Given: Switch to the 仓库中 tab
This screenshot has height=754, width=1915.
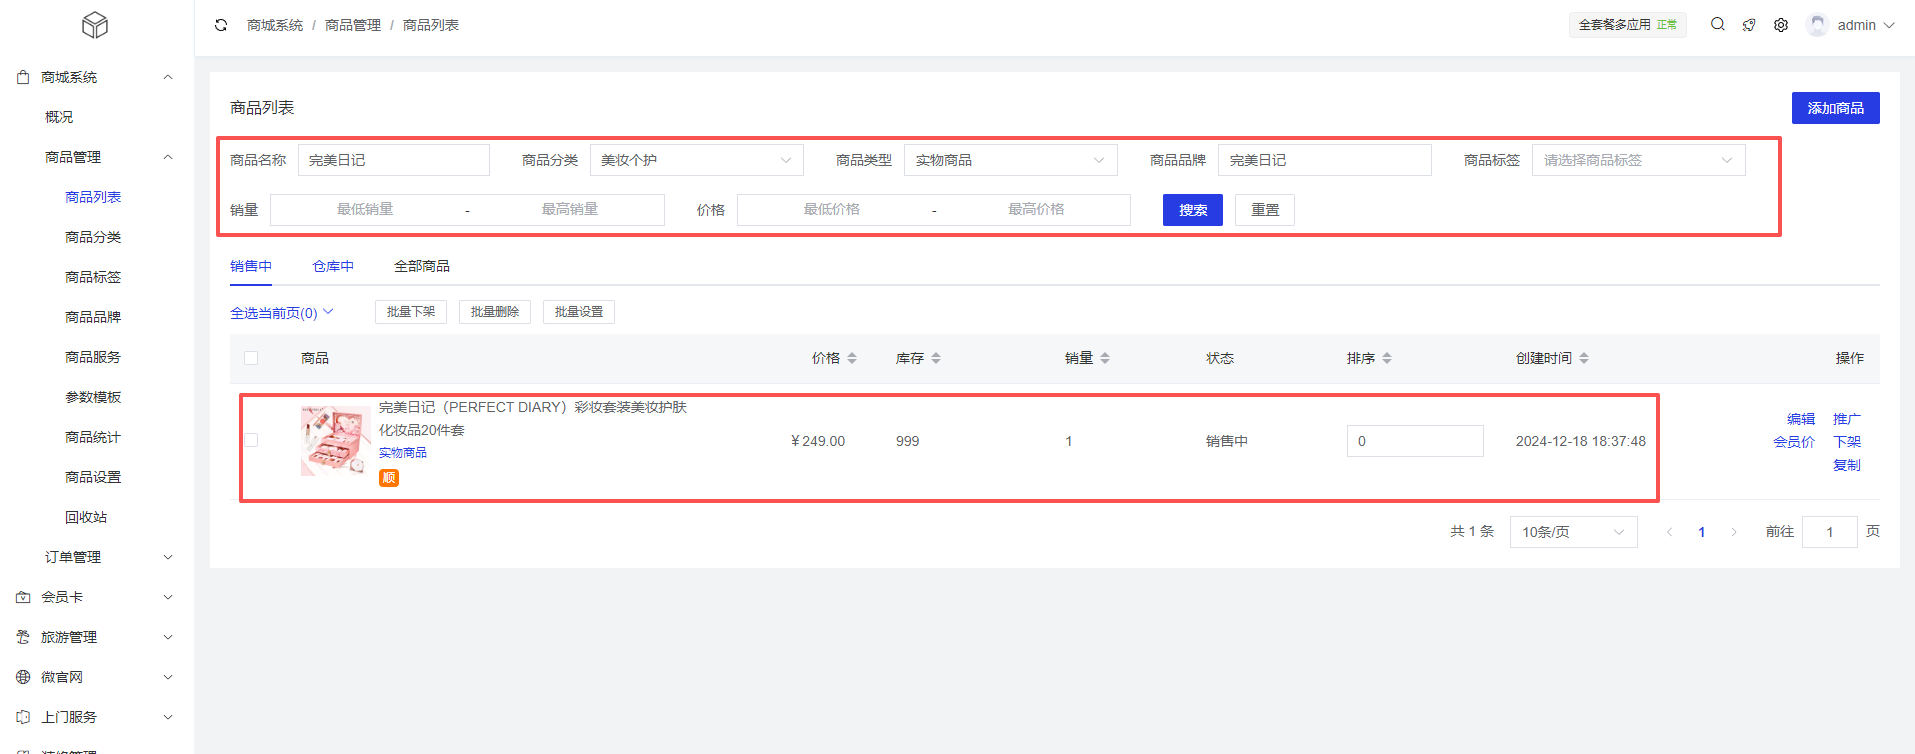Looking at the screenshot, I should point(333,266).
